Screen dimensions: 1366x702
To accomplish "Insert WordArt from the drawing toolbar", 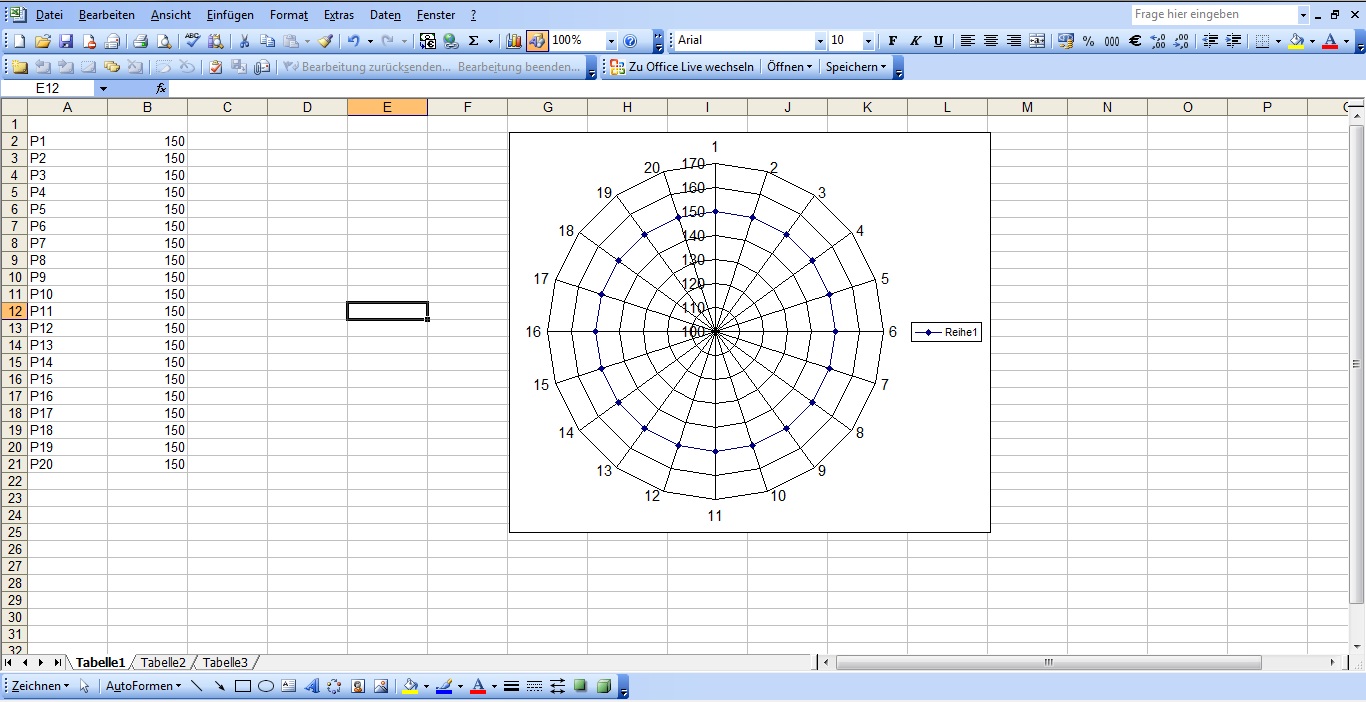I will pyautogui.click(x=311, y=686).
